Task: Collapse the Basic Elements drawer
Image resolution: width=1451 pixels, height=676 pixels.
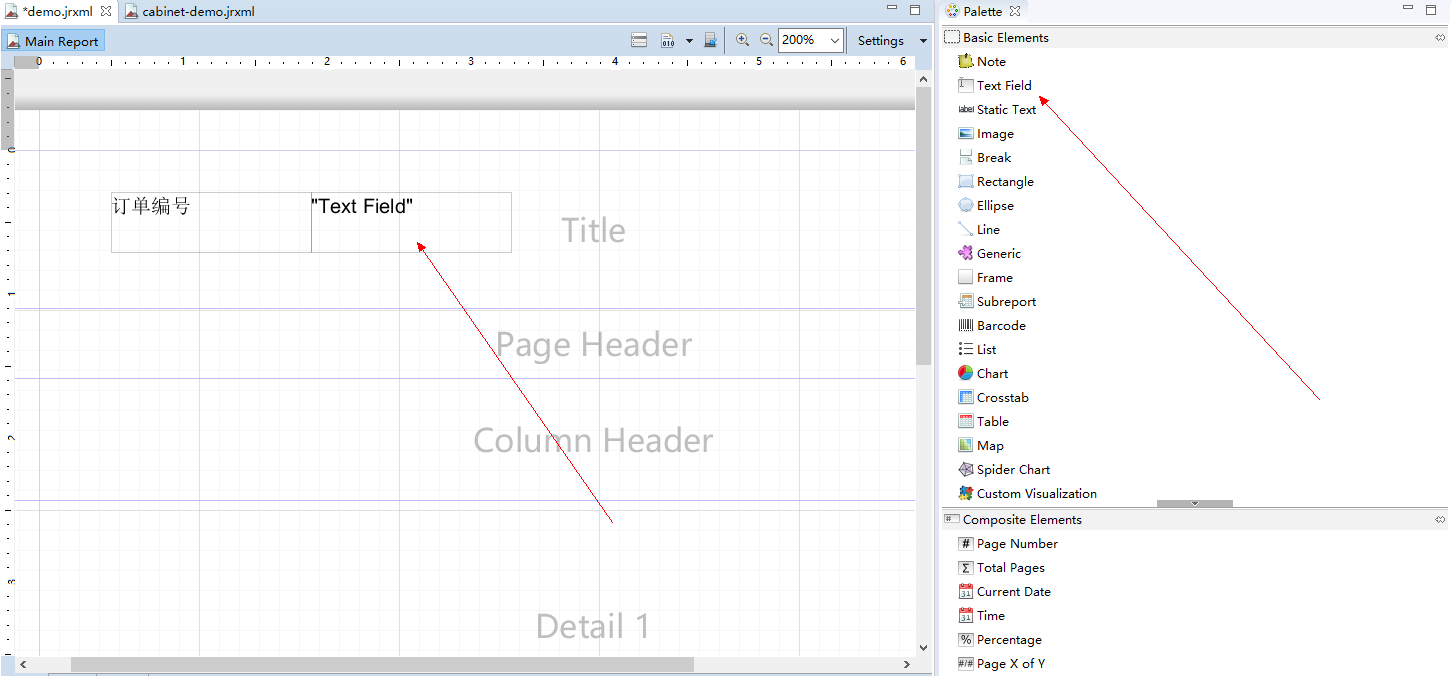Action: [x=1195, y=37]
